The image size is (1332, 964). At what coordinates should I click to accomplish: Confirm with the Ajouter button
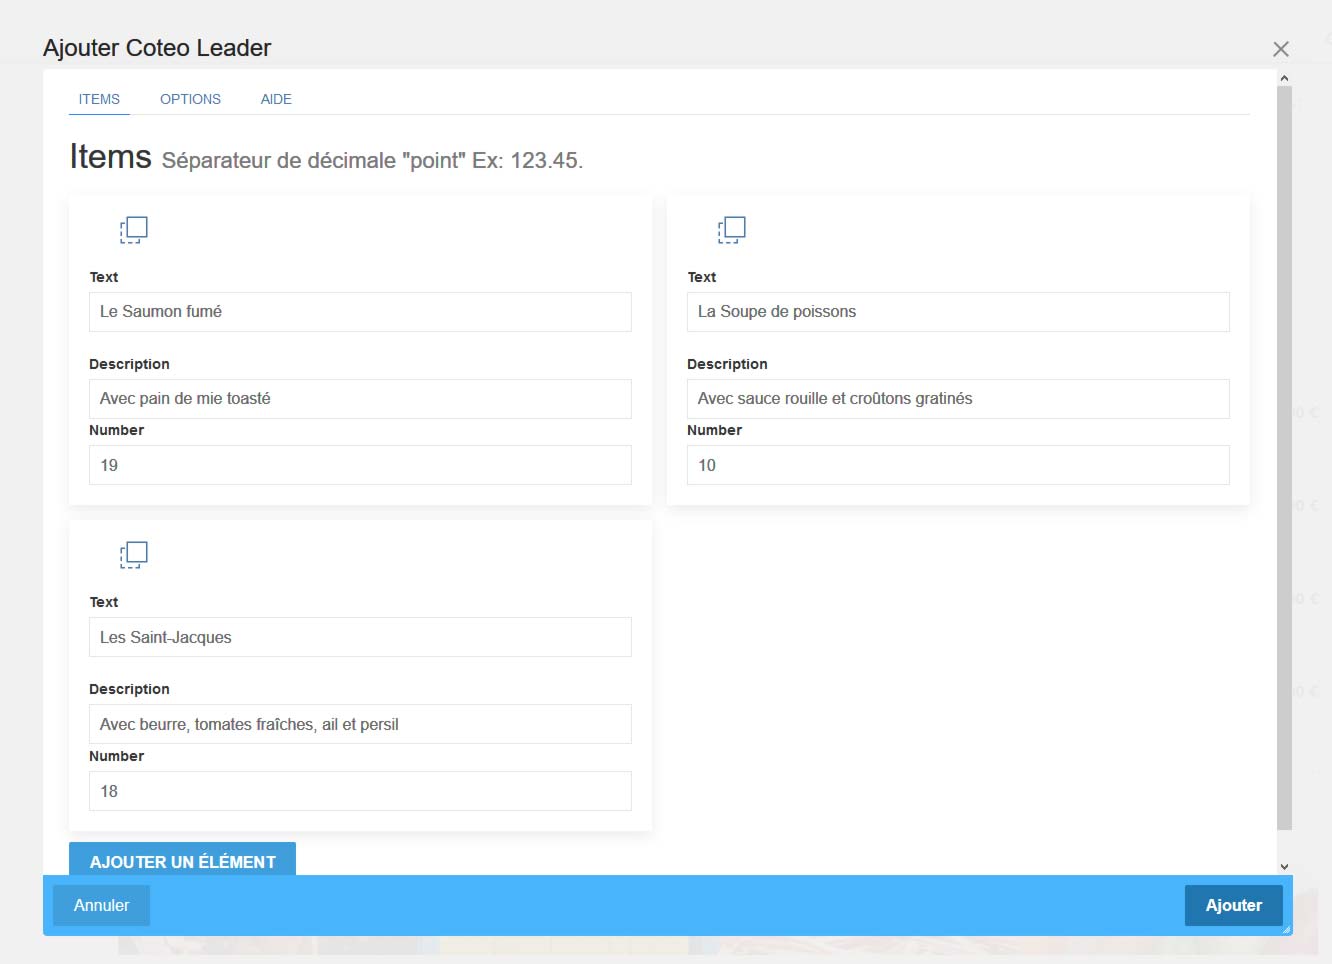pyautogui.click(x=1234, y=905)
